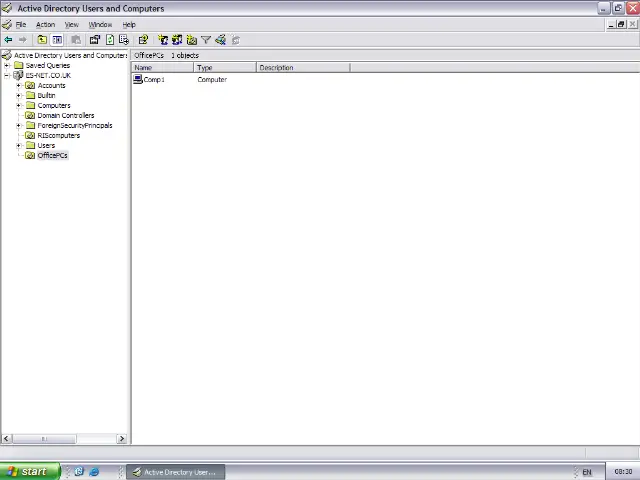Click the Refresh toolbar icon

[110, 40]
